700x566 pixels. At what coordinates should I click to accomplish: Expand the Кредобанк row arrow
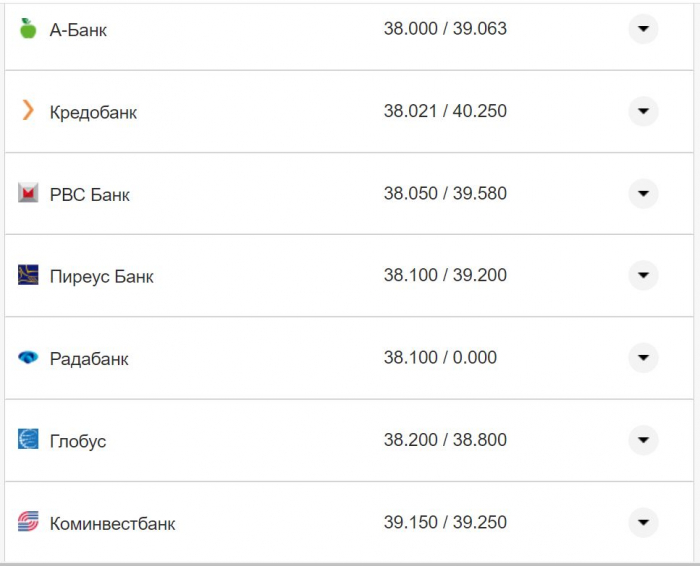[x=643, y=111]
